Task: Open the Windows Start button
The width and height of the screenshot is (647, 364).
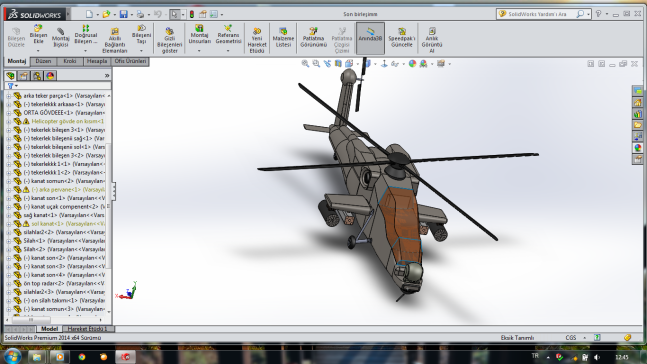Action: pos(12,357)
